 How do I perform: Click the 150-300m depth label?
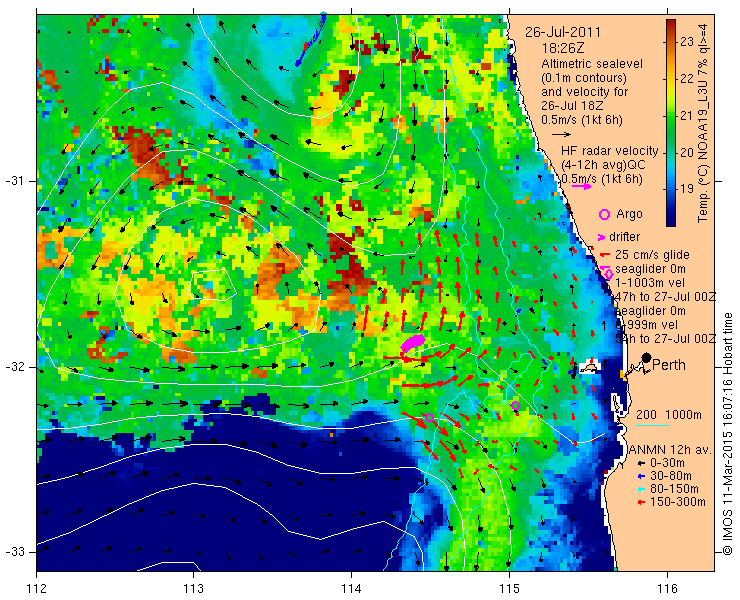(678, 502)
